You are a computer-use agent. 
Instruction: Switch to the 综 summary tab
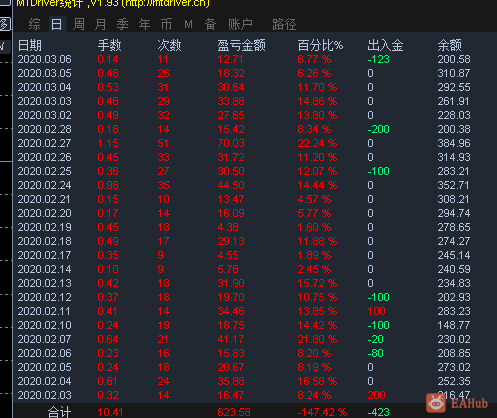[x=35, y=24]
